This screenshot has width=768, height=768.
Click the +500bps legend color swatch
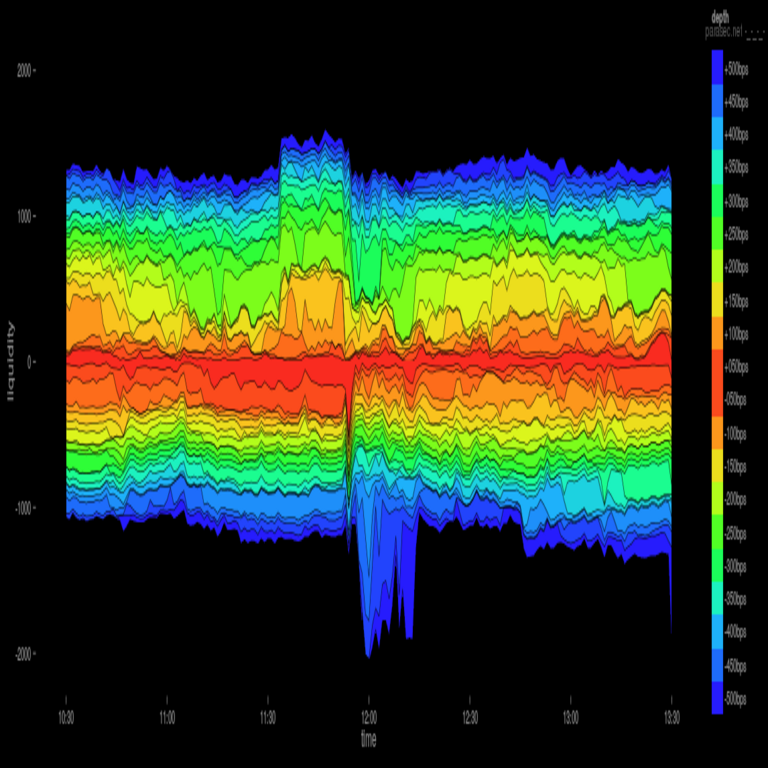[717, 67]
